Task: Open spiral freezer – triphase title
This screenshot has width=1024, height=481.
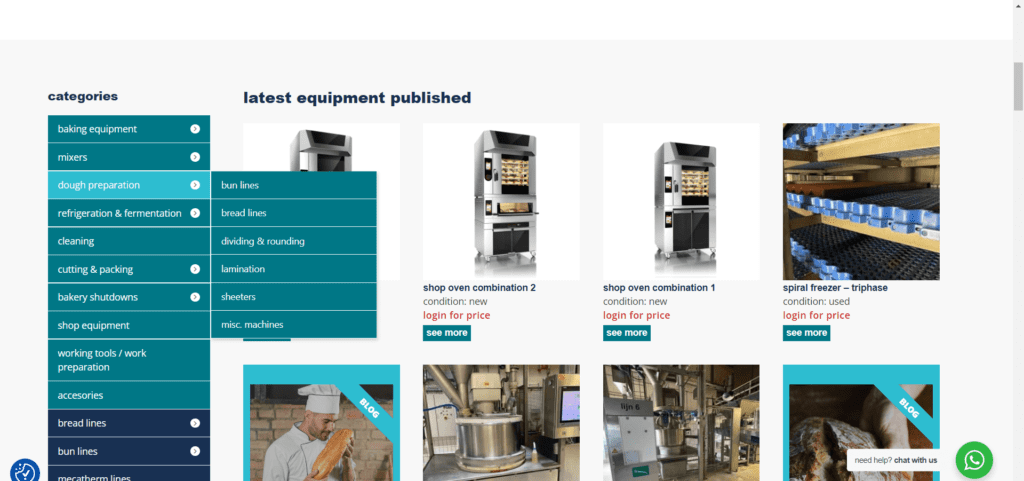Action: pos(835,287)
